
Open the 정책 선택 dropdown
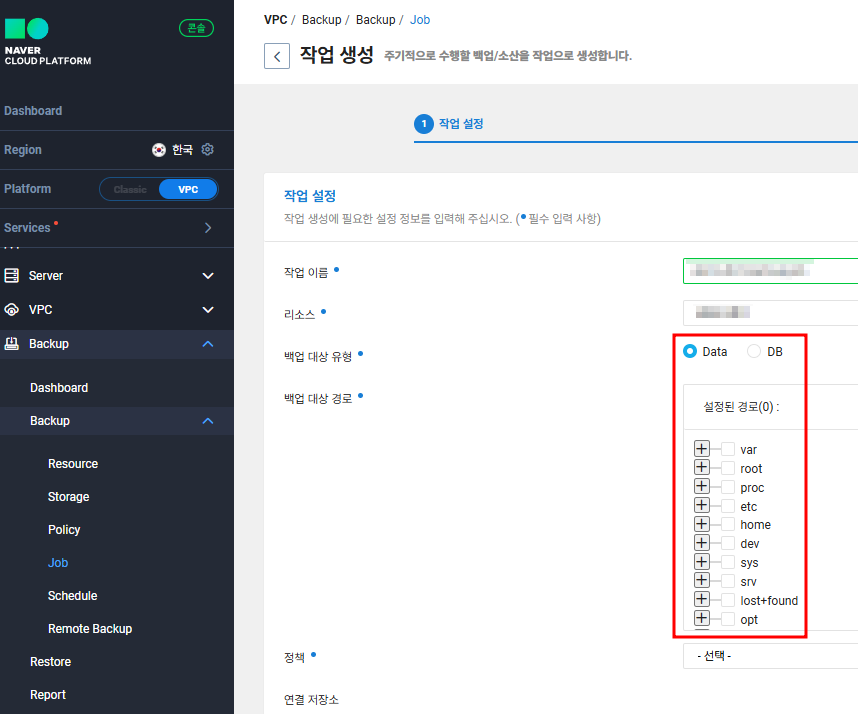click(x=770, y=655)
